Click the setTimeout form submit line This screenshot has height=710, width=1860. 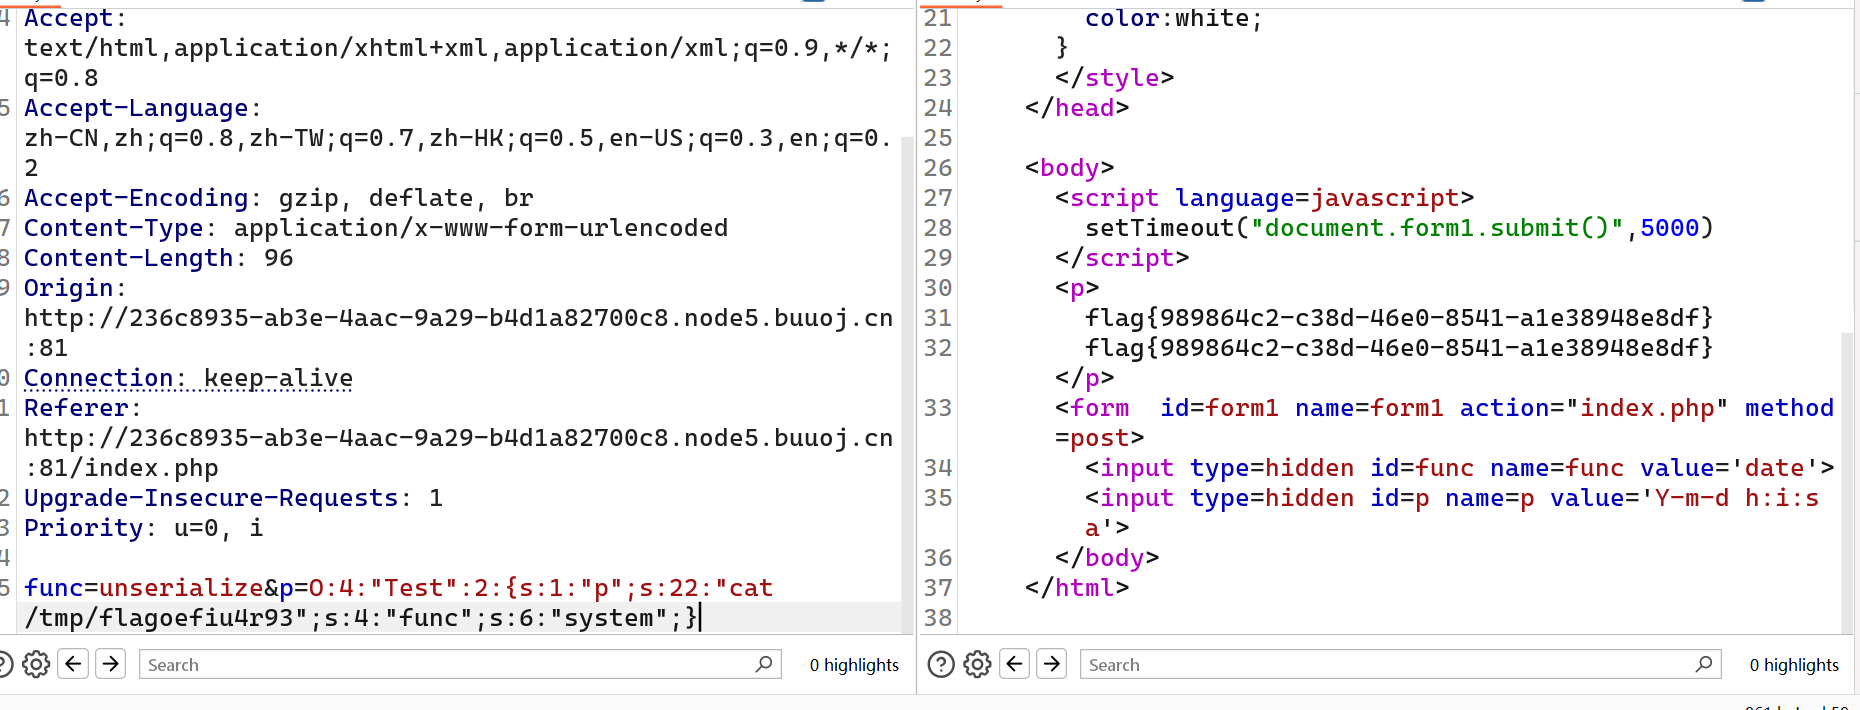click(x=1399, y=228)
